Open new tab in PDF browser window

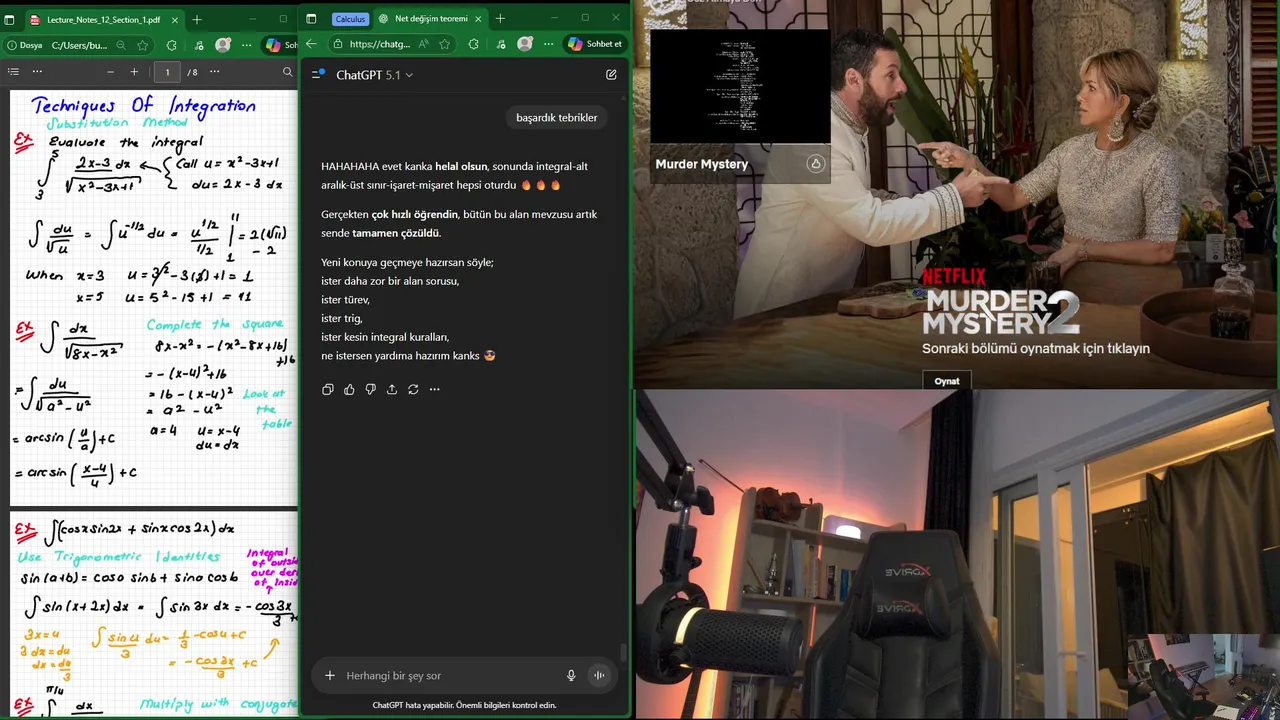click(x=197, y=19)
